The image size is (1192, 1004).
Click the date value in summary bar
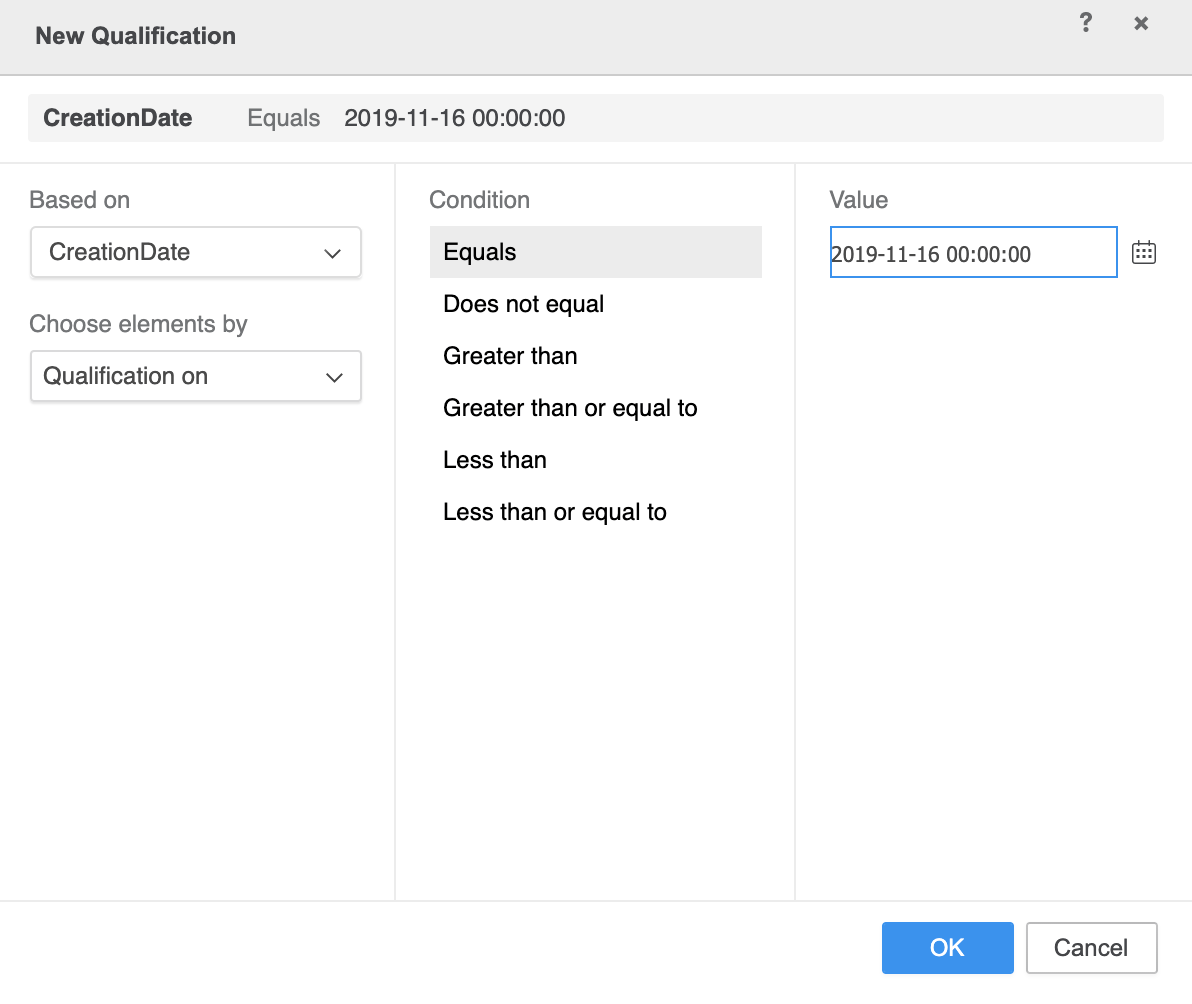pos(455,118)
